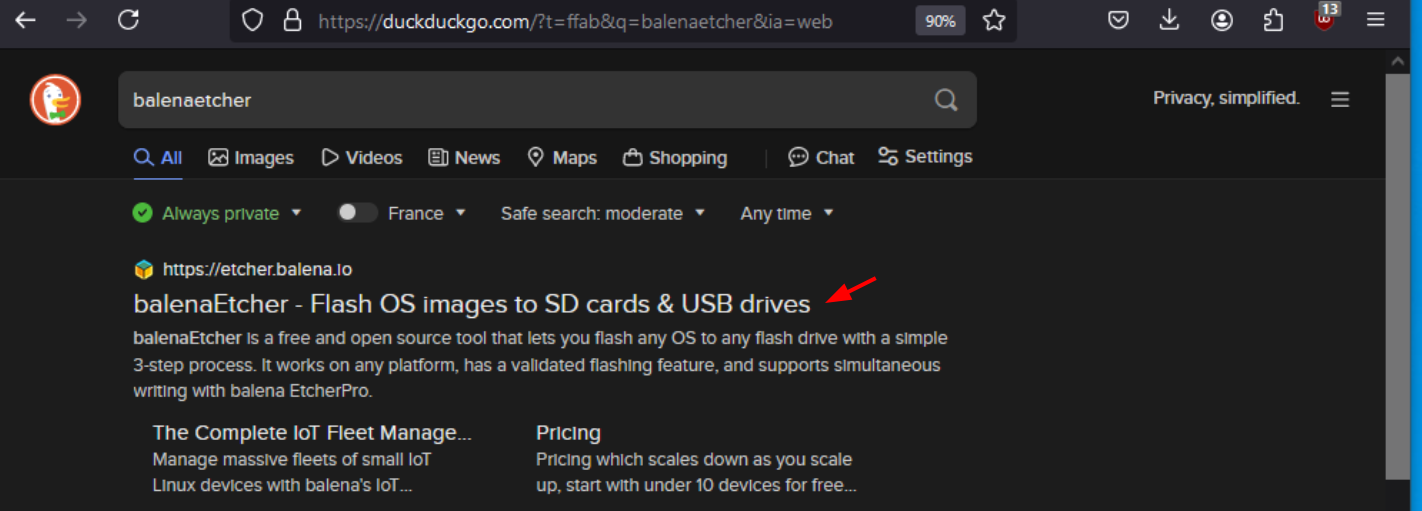Open the Safe search: moderate dropdown
This screenshot has height=511, width=1422.
[x=603, y=213]
